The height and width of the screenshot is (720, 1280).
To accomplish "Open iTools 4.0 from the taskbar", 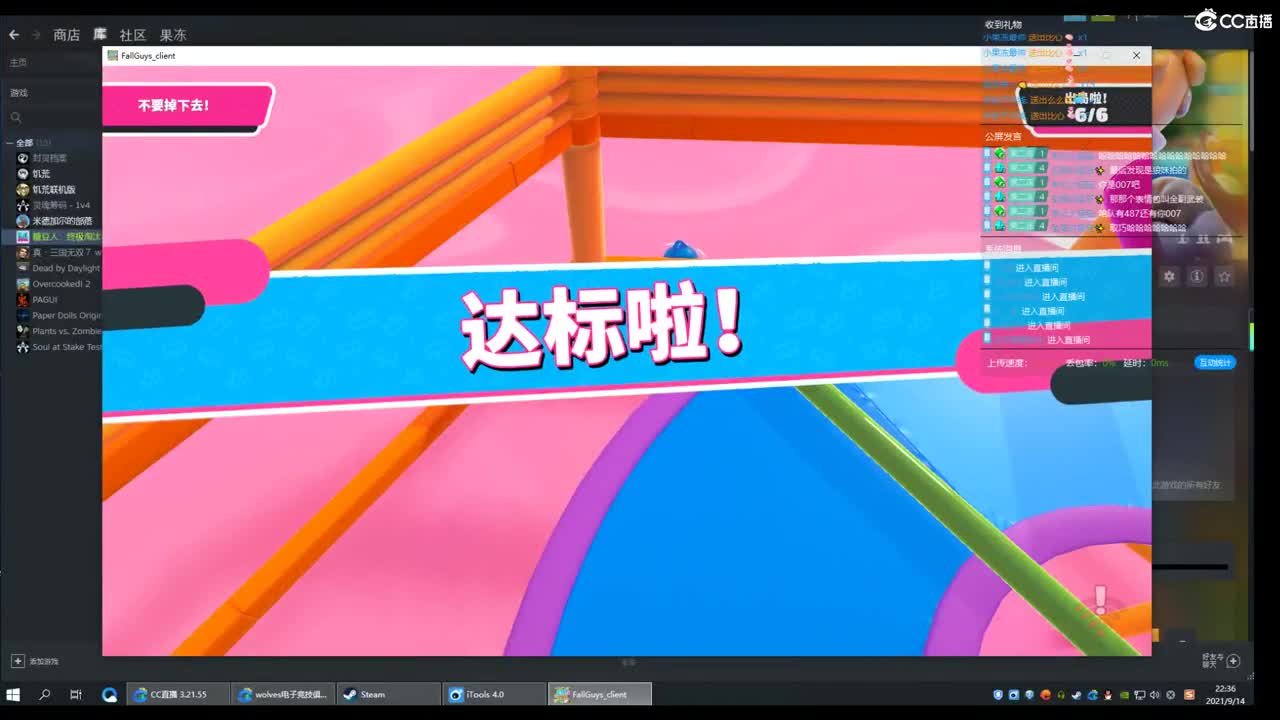I will pos(491,693).
